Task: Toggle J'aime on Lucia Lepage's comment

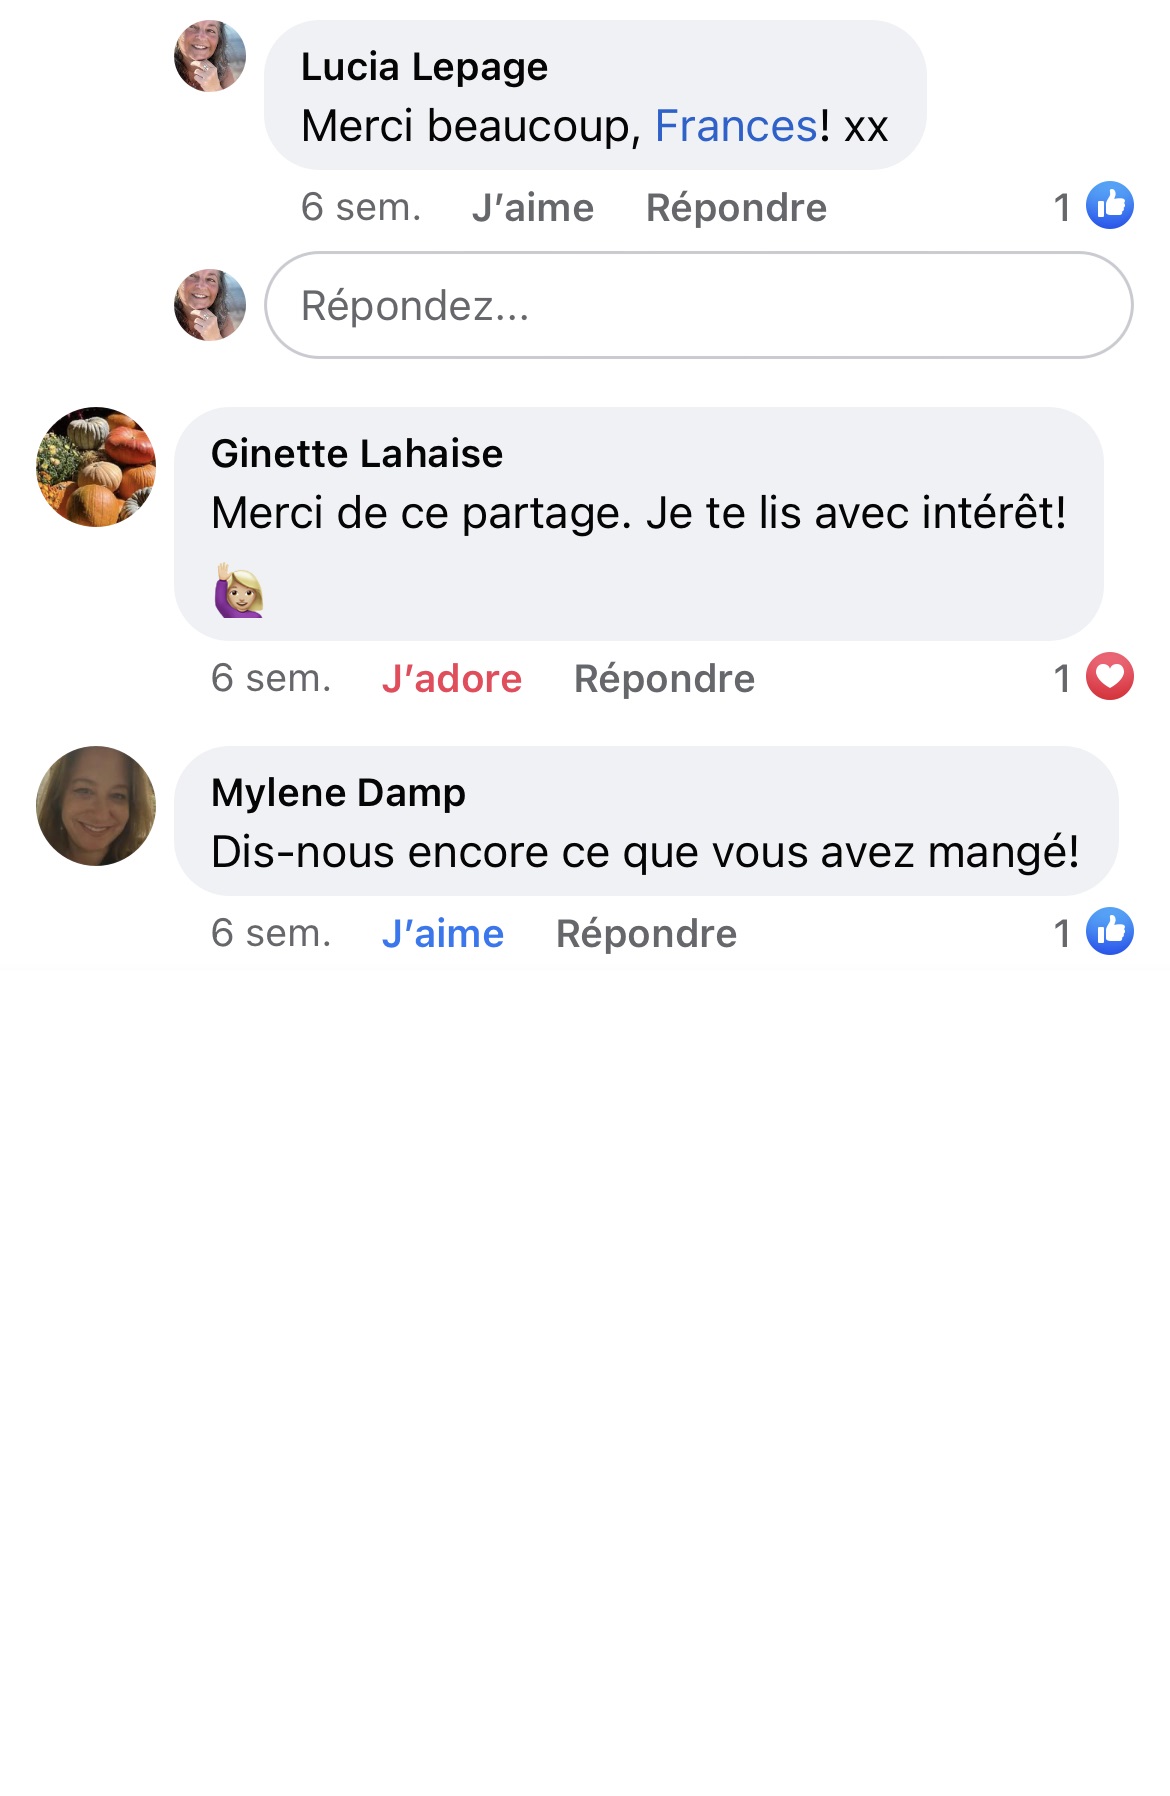Action: click(533, 208)
